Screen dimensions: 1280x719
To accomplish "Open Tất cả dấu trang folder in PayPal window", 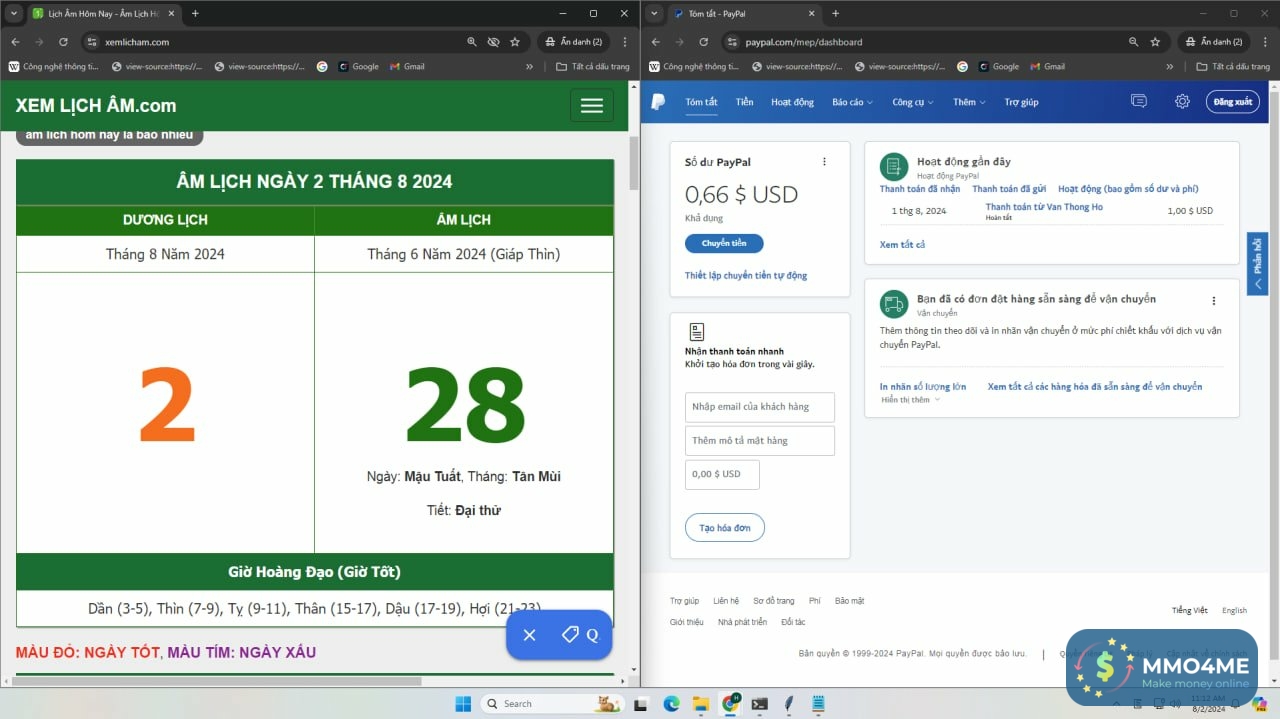I will point(1233,66).
